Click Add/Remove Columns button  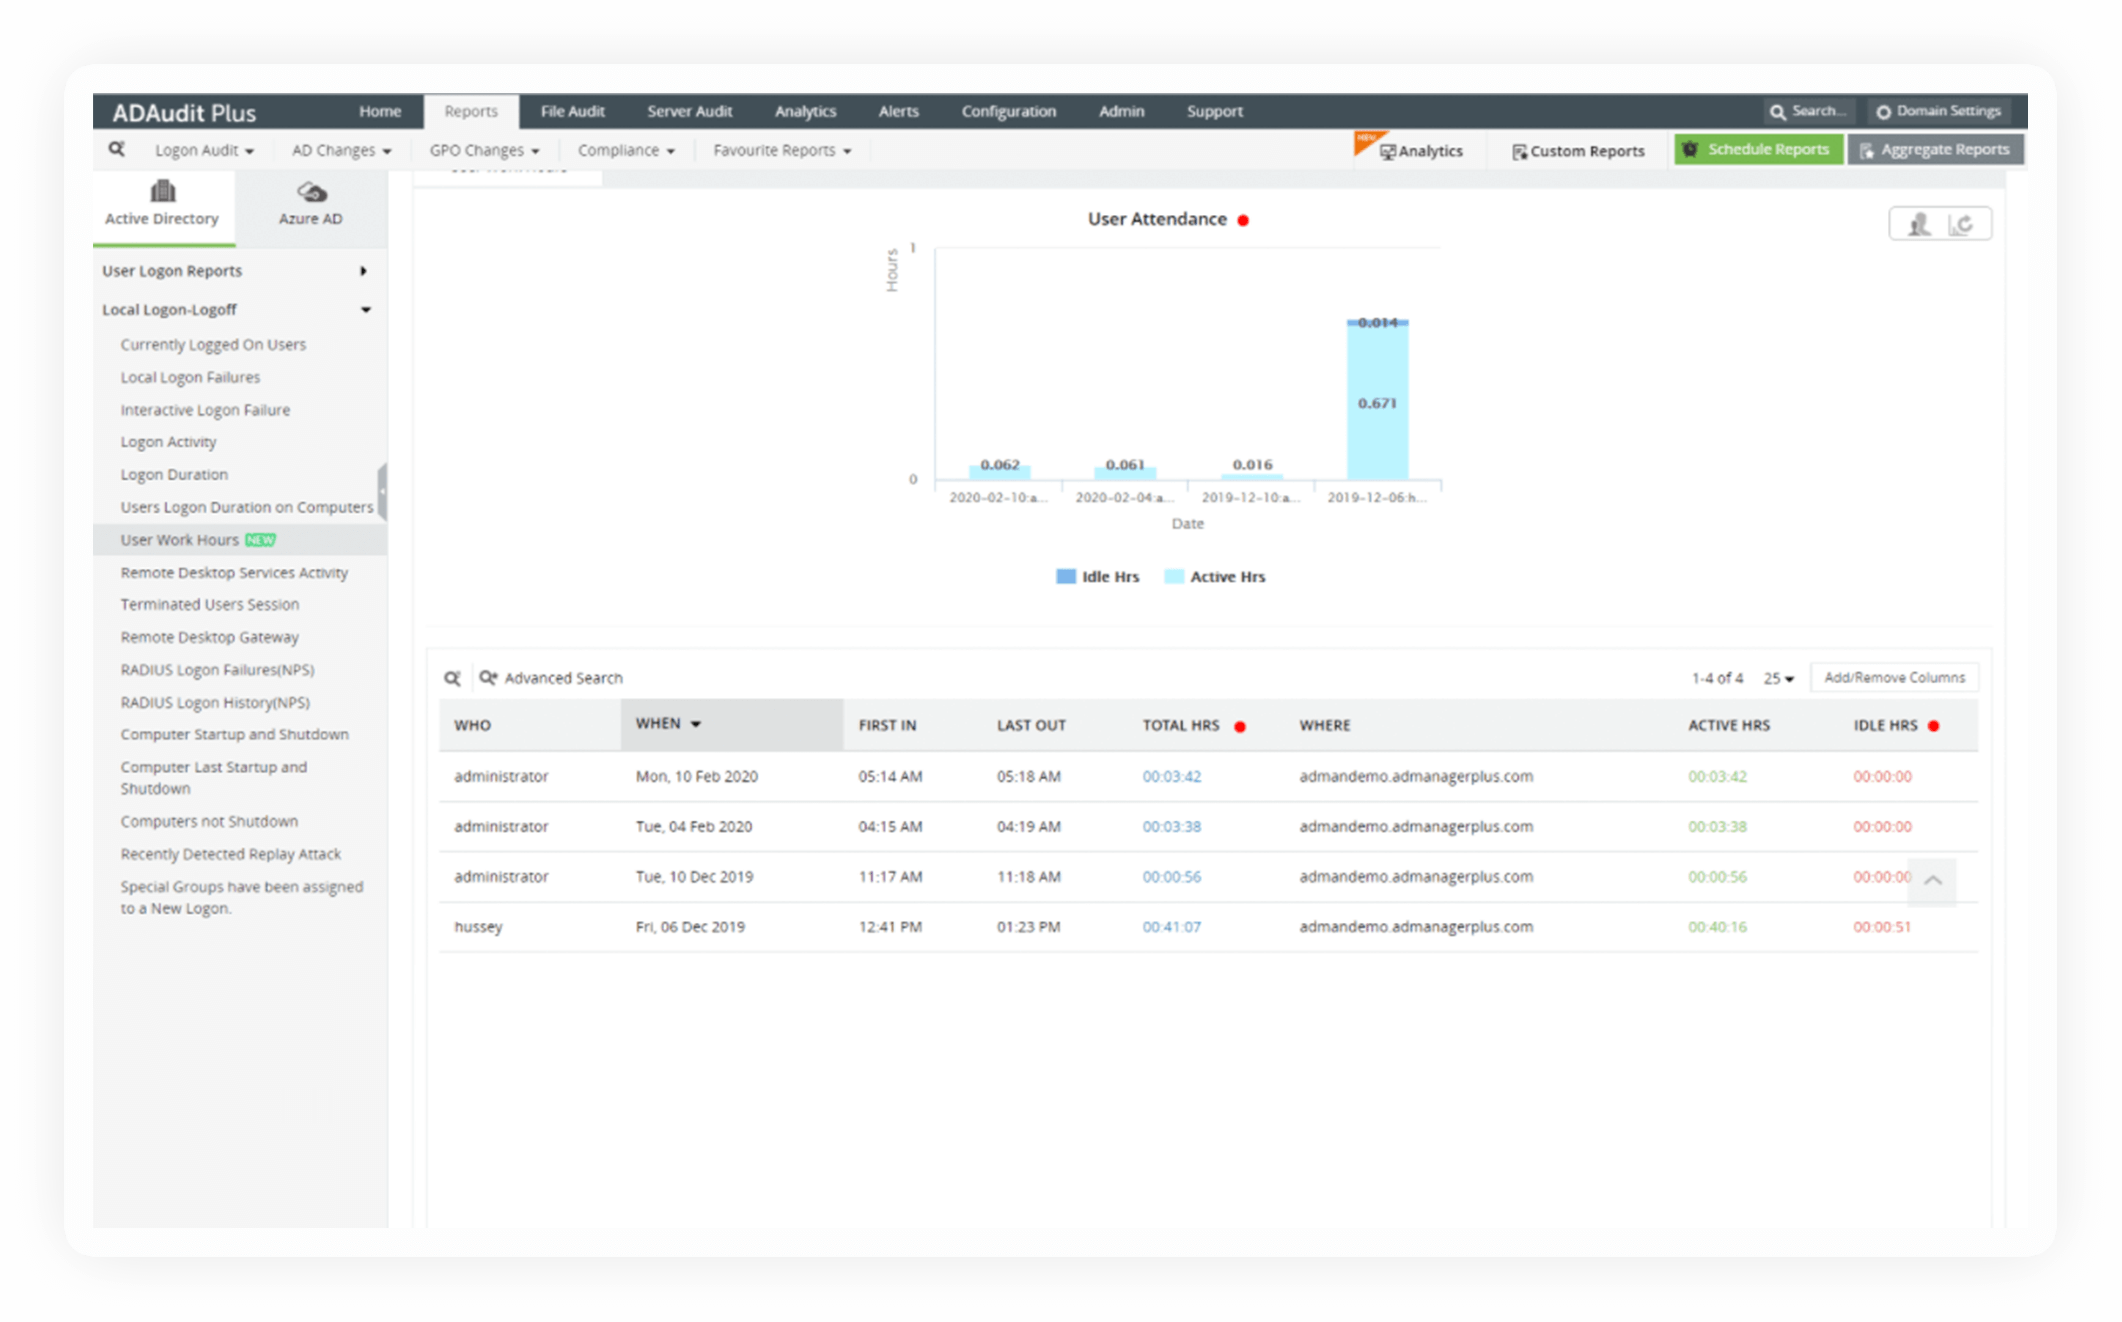[1893, 678]
